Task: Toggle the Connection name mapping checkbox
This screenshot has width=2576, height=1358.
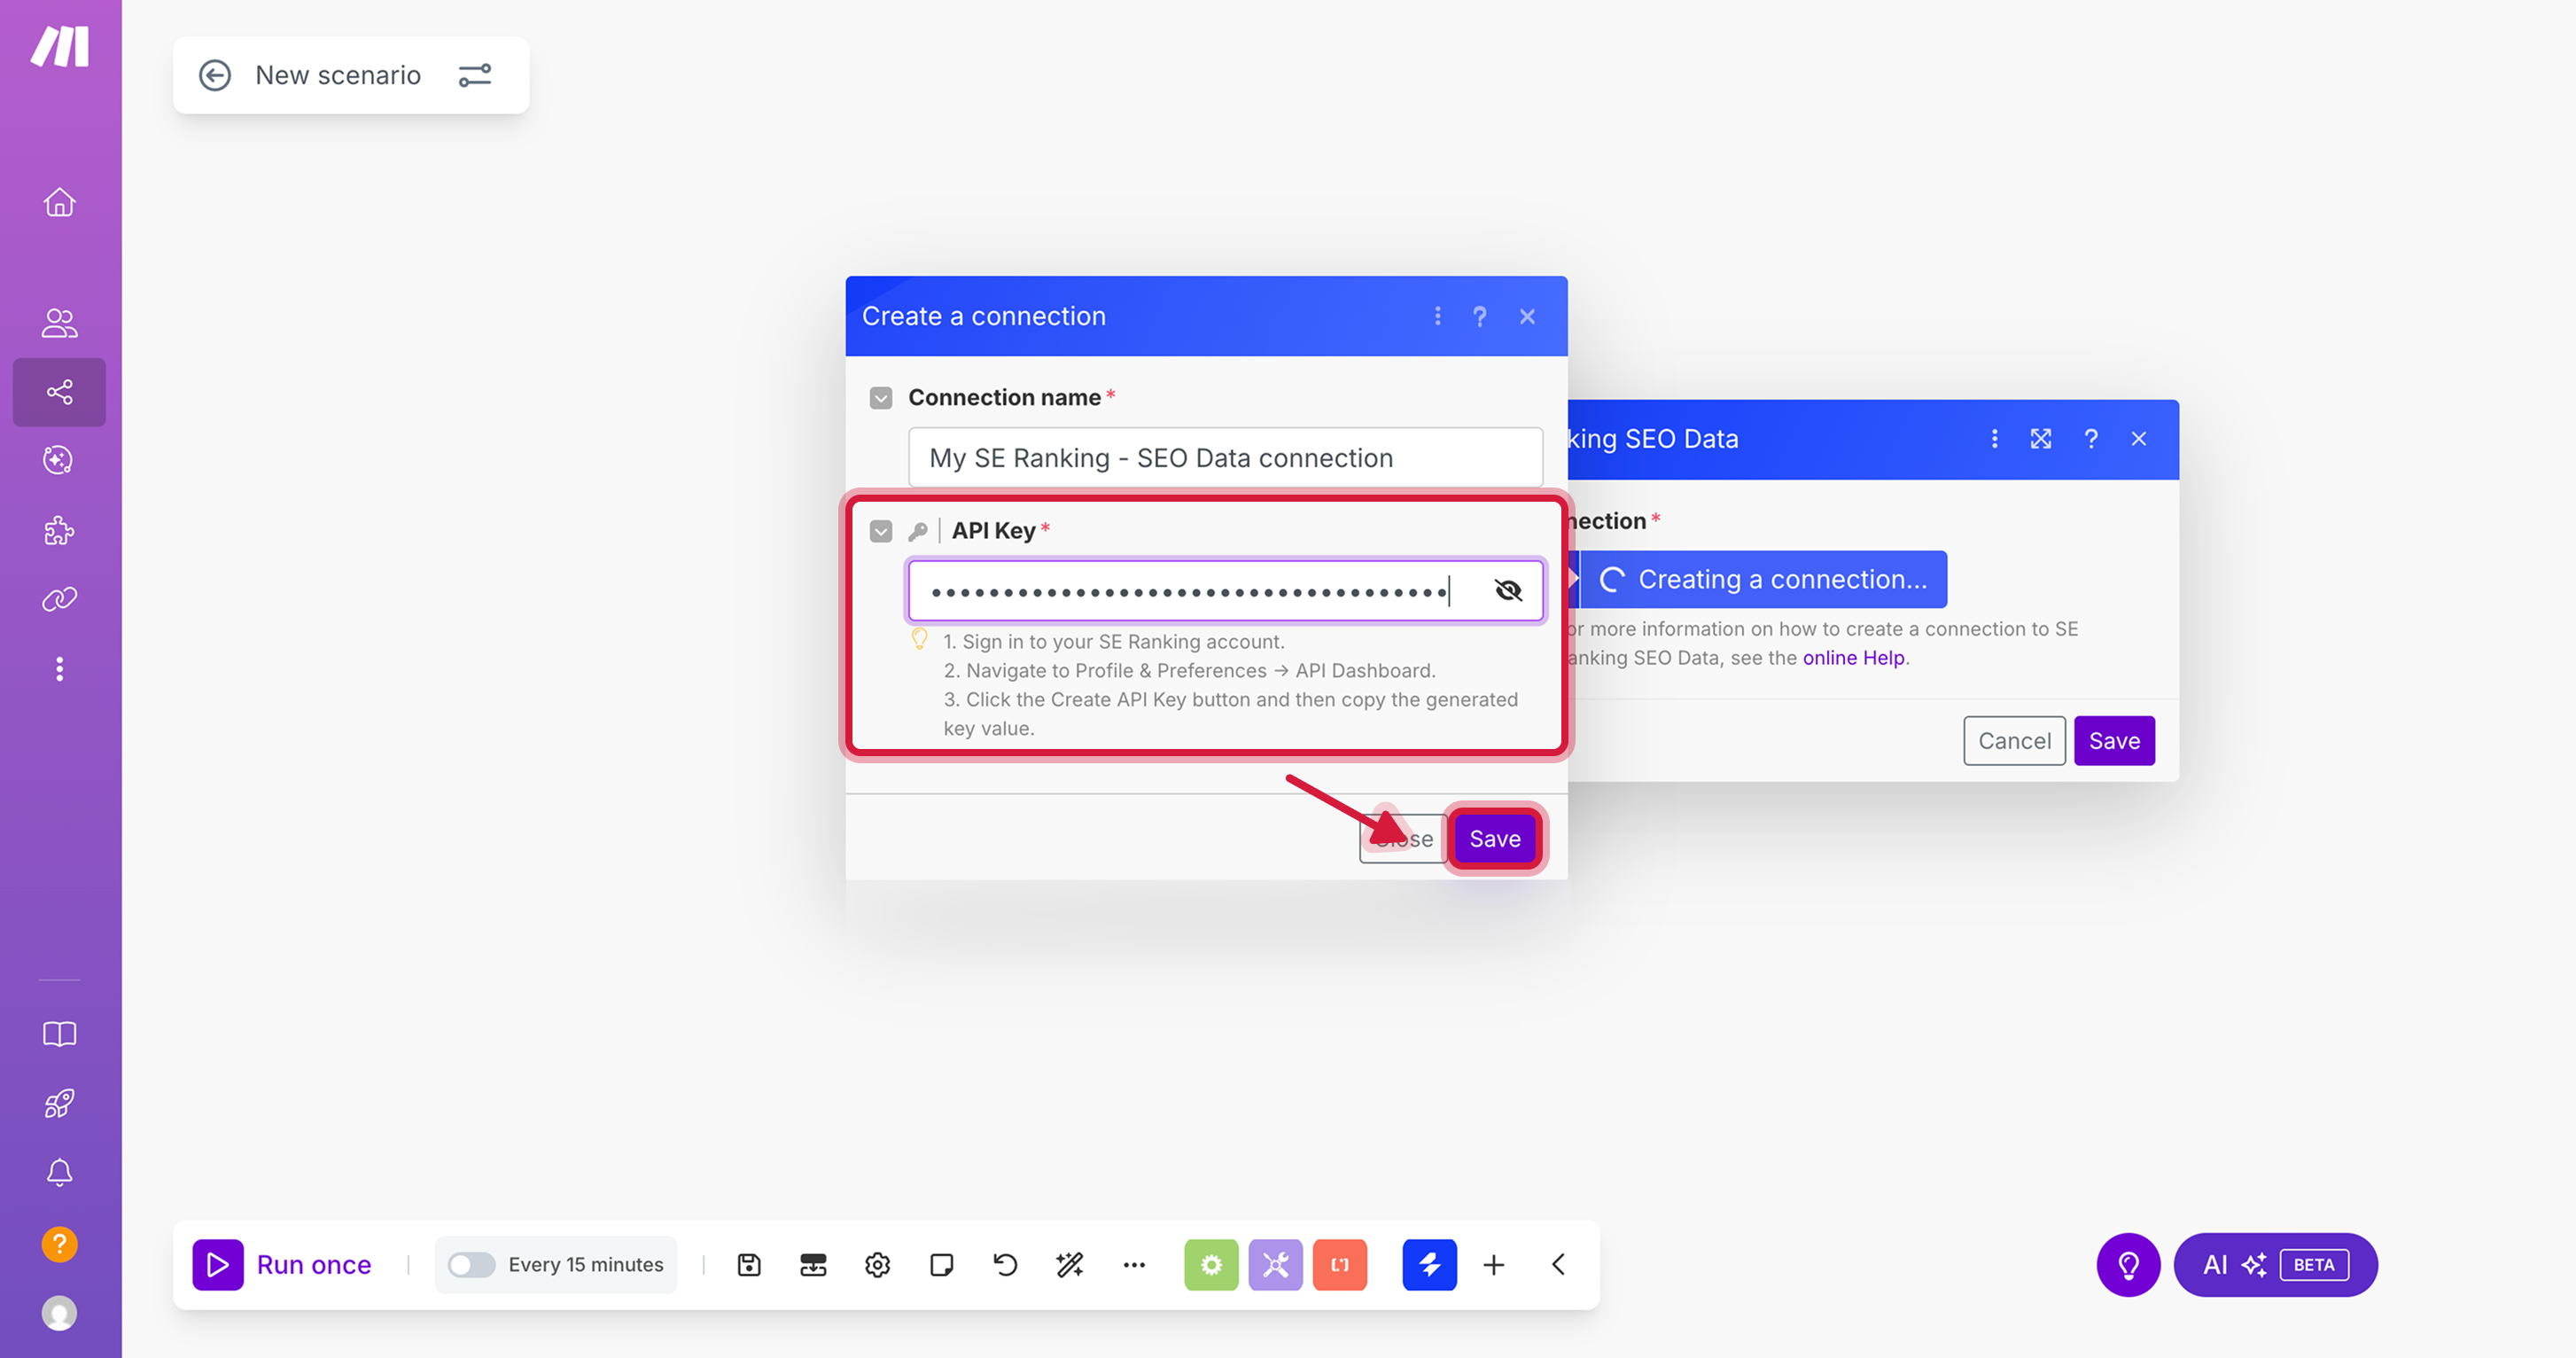Action: 881,397
